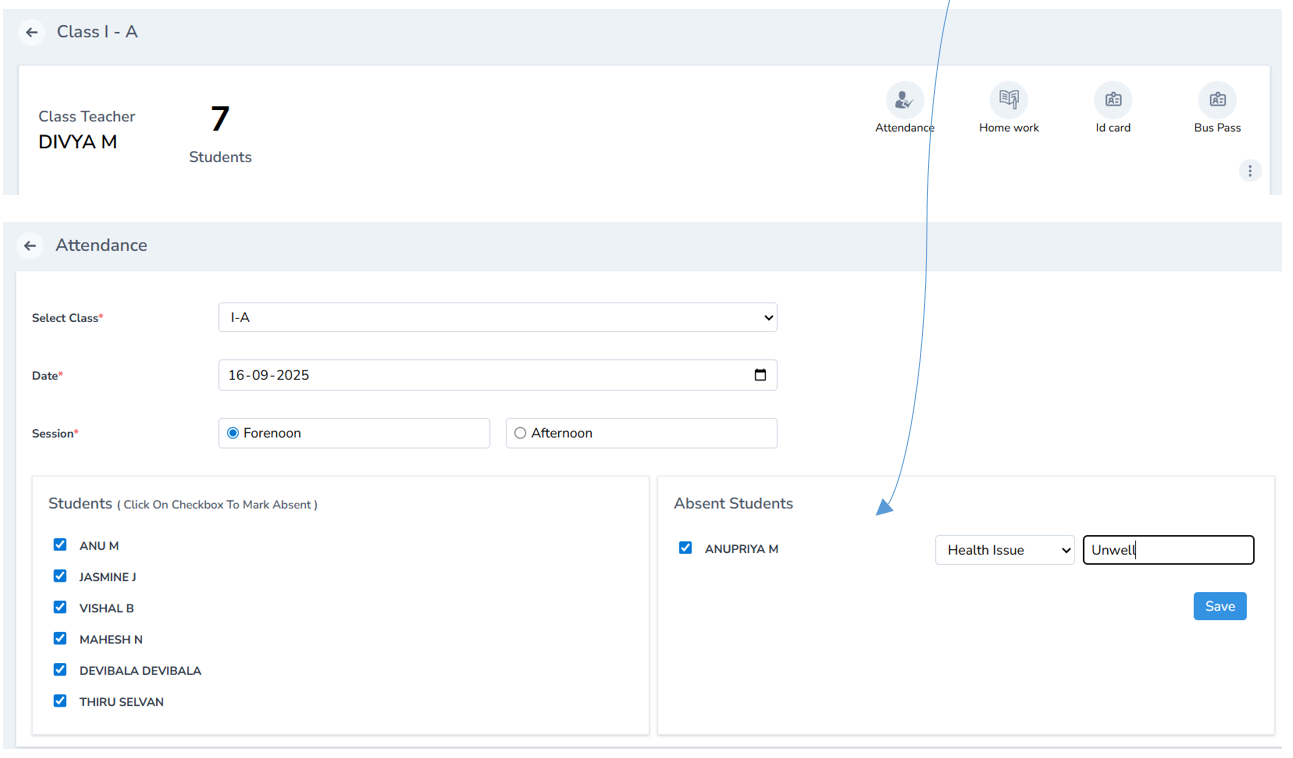Click the back arrow beside Attendance
This screenshot has width=1293, height=758.
coord(29,245)
